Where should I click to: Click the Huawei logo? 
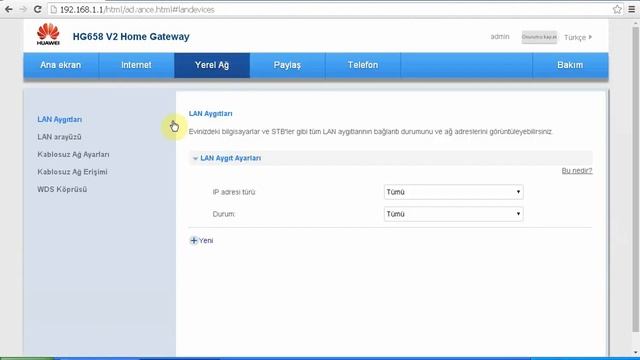(x=48, y=34)
